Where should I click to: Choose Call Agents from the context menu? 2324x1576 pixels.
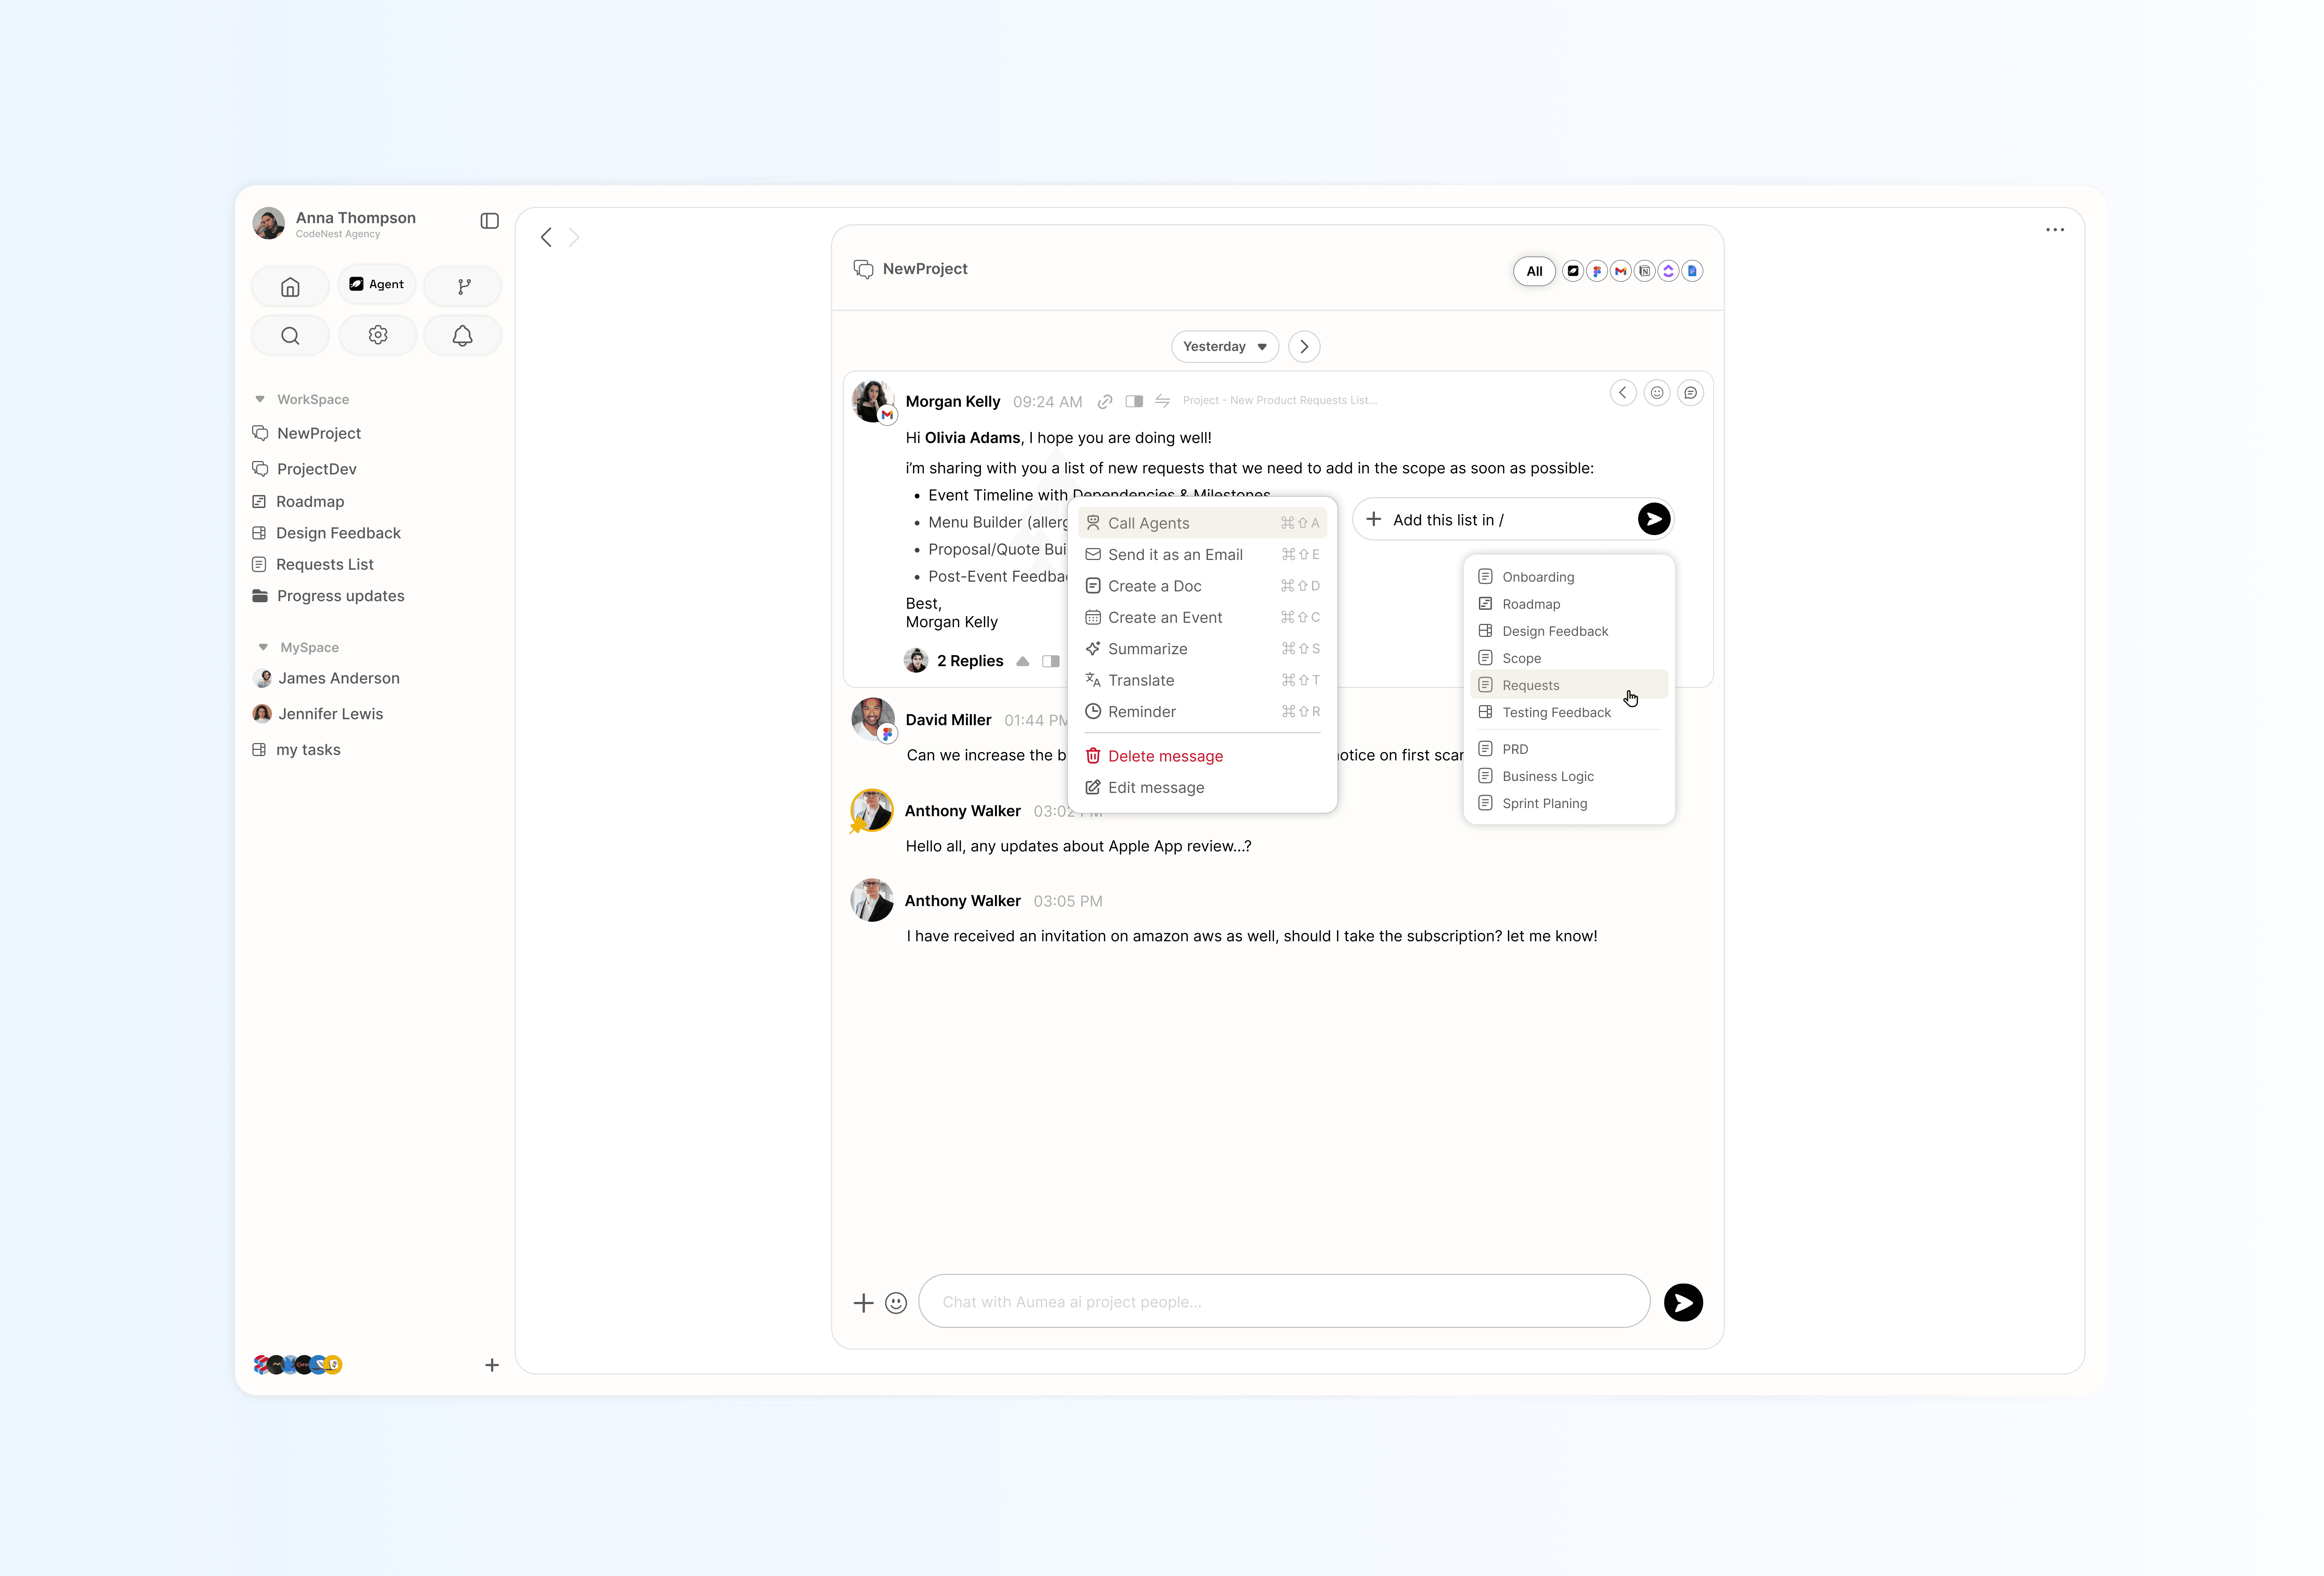pyautogui.click(x=1203, y=523)
